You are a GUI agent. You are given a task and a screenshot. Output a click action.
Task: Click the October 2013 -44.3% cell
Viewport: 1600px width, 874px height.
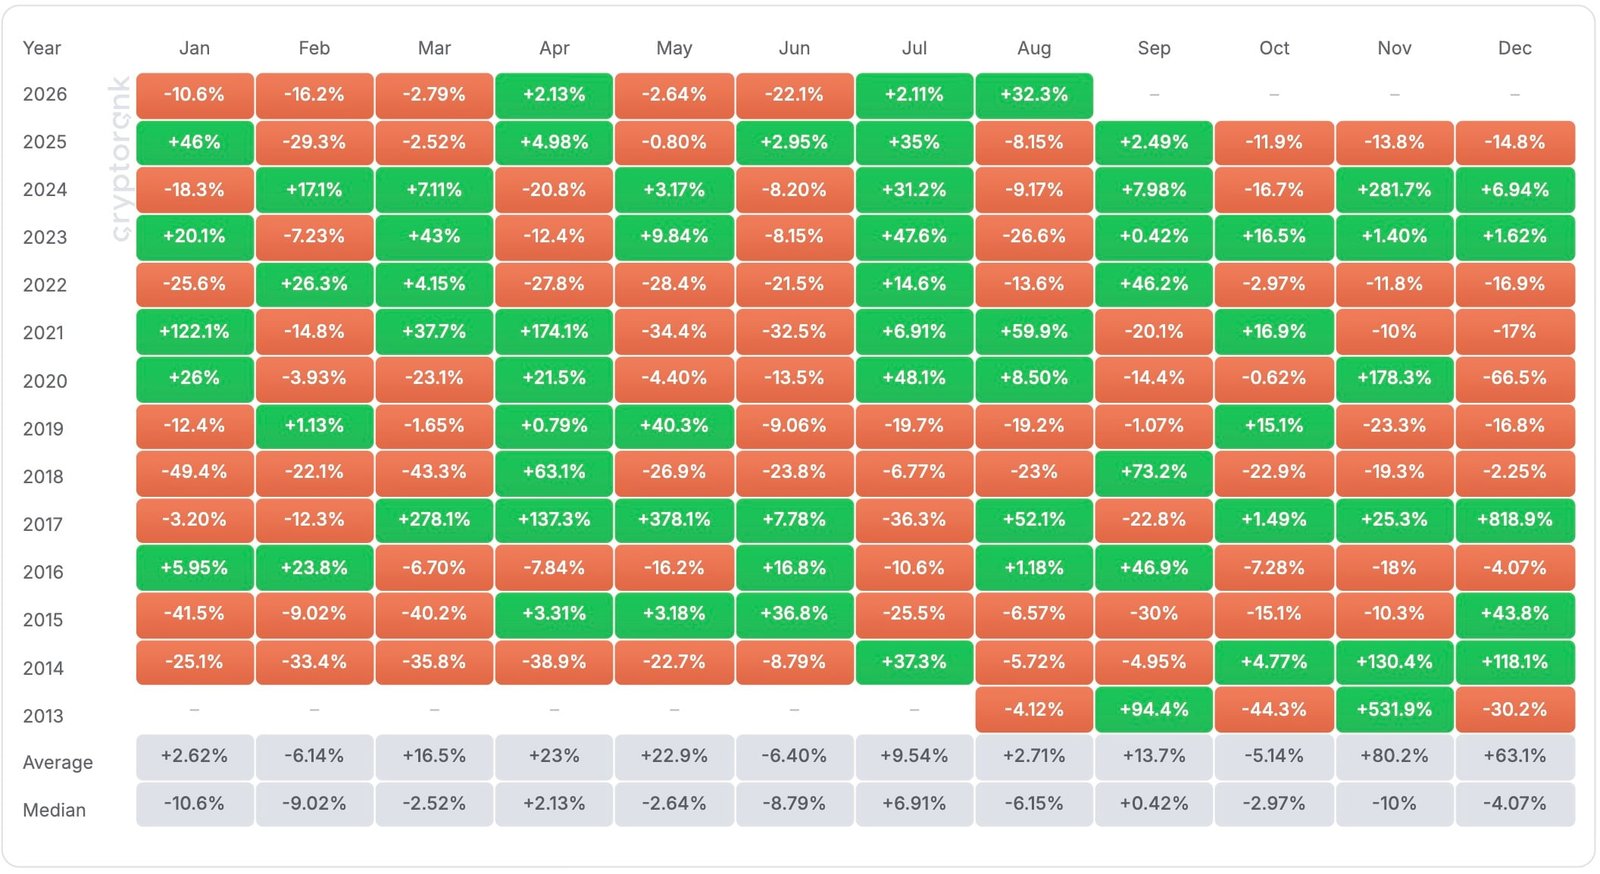[x=1274, y=709]
